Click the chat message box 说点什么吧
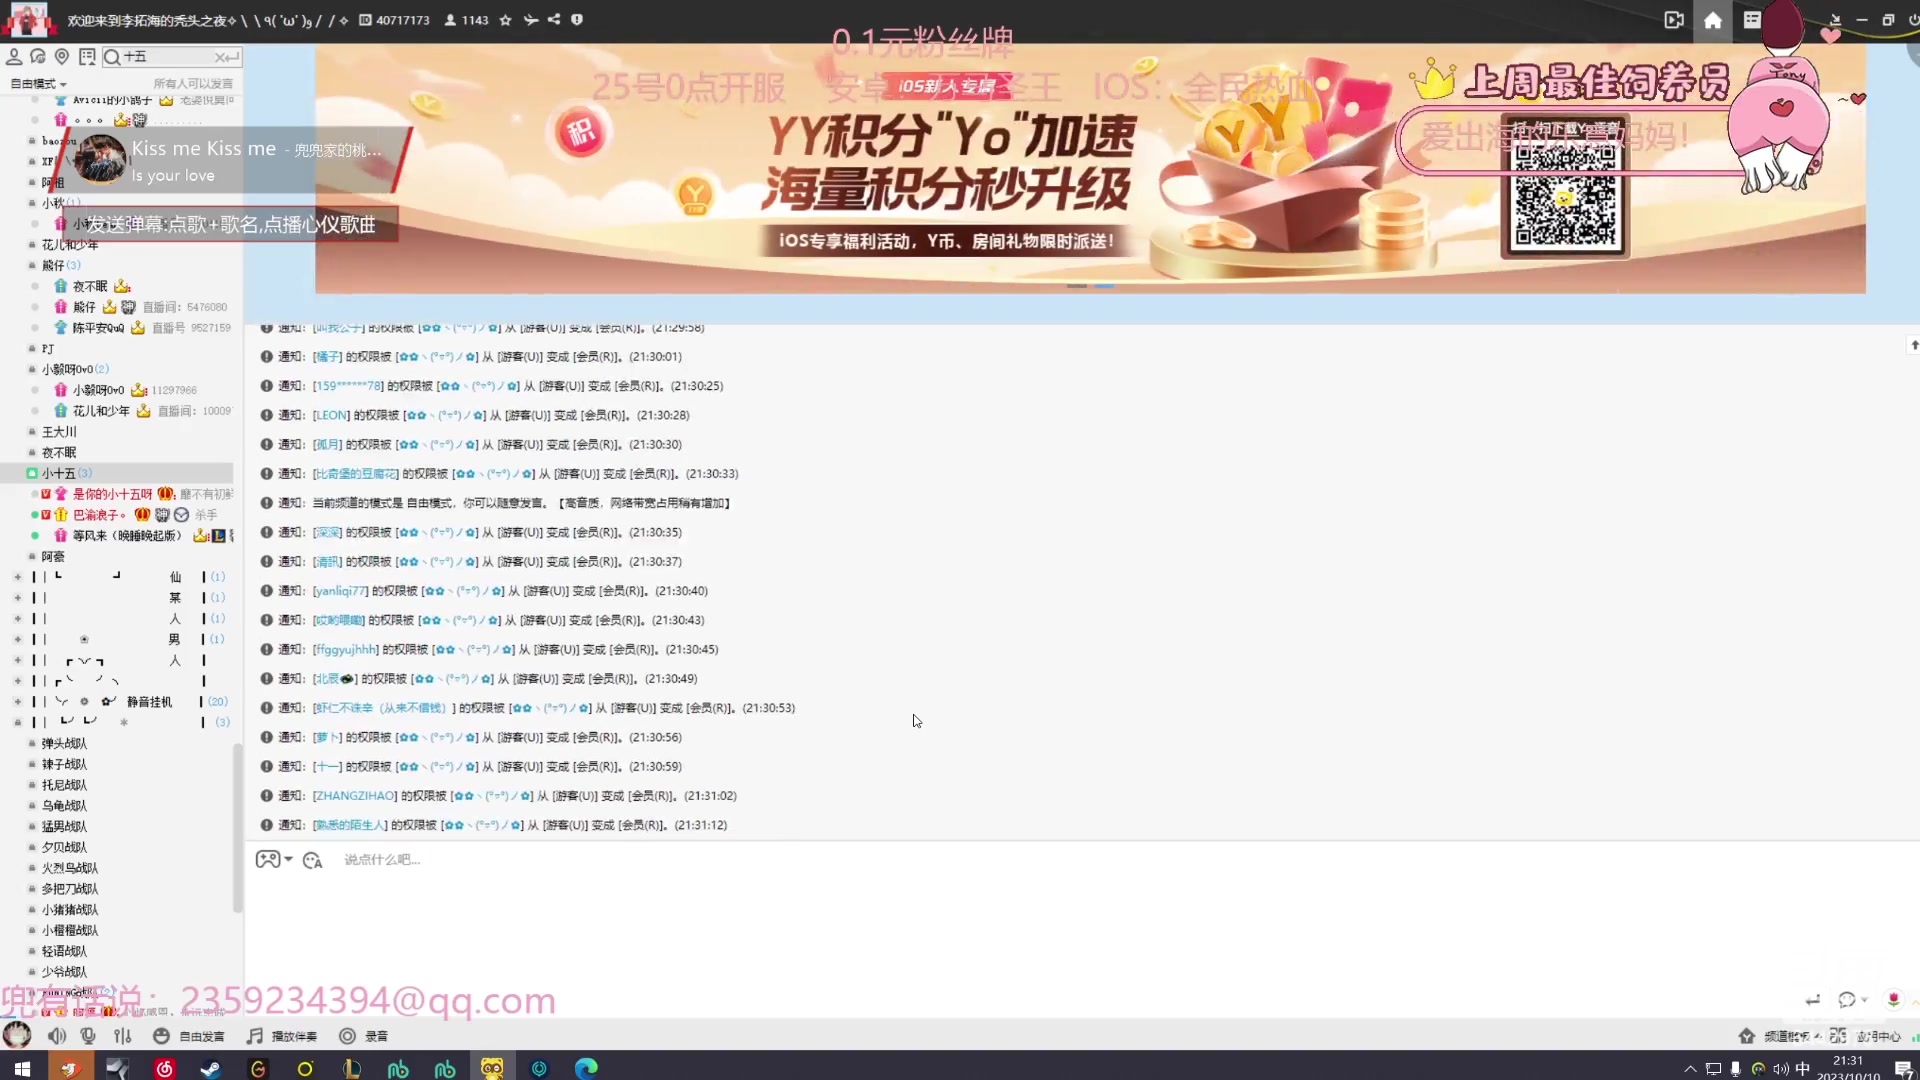The height and width of the screenshot is (1080, 1920). click(383, 860)
